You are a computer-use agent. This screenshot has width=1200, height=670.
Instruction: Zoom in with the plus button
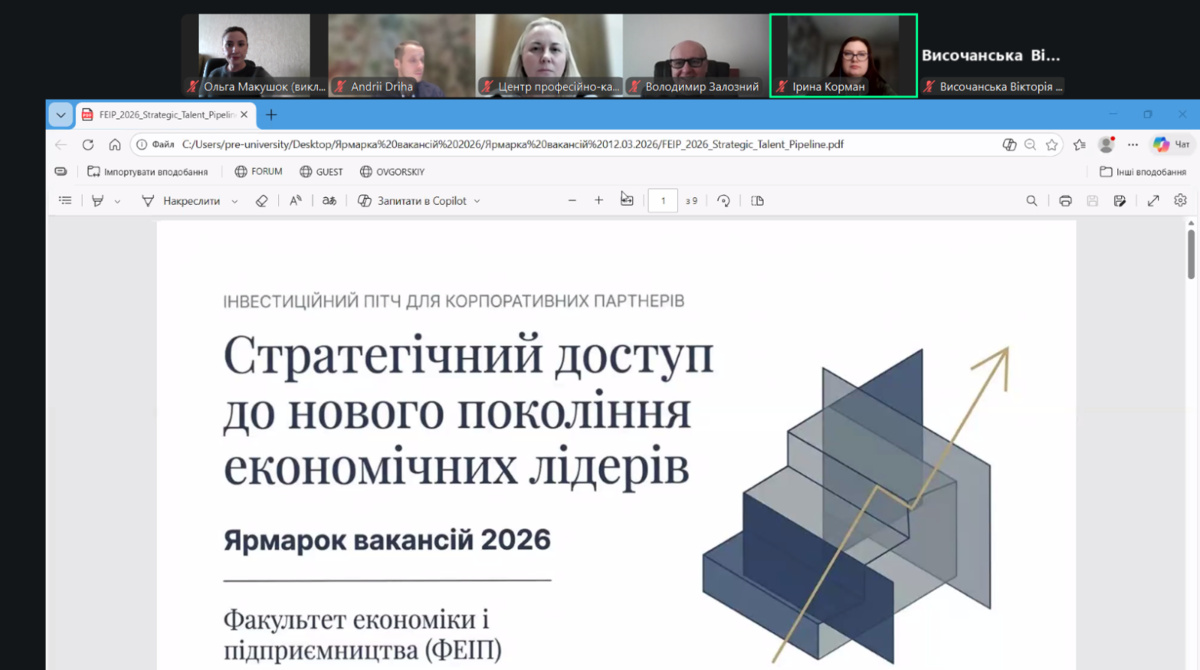[599, 201]
